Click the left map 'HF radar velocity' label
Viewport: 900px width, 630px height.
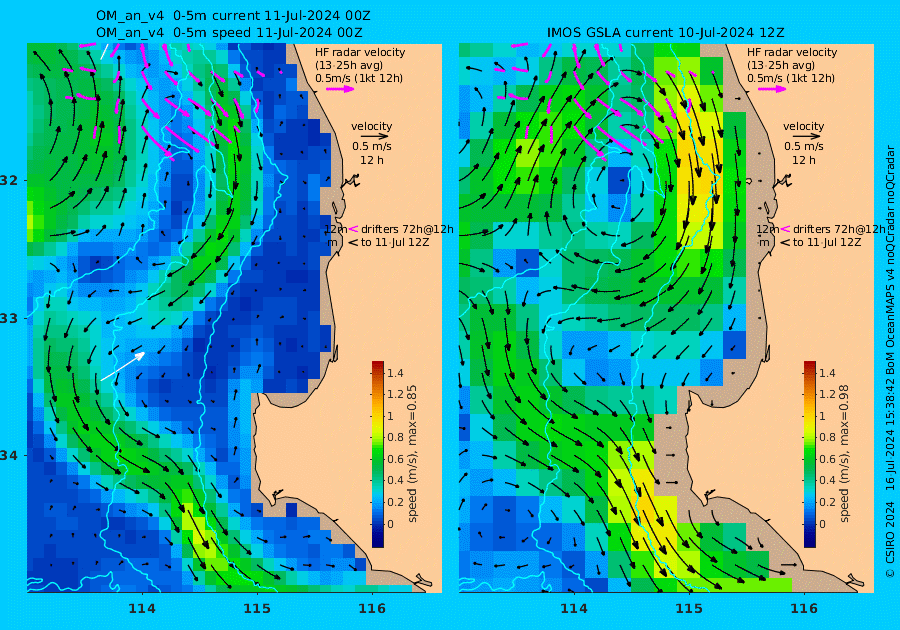click(360, 52)
